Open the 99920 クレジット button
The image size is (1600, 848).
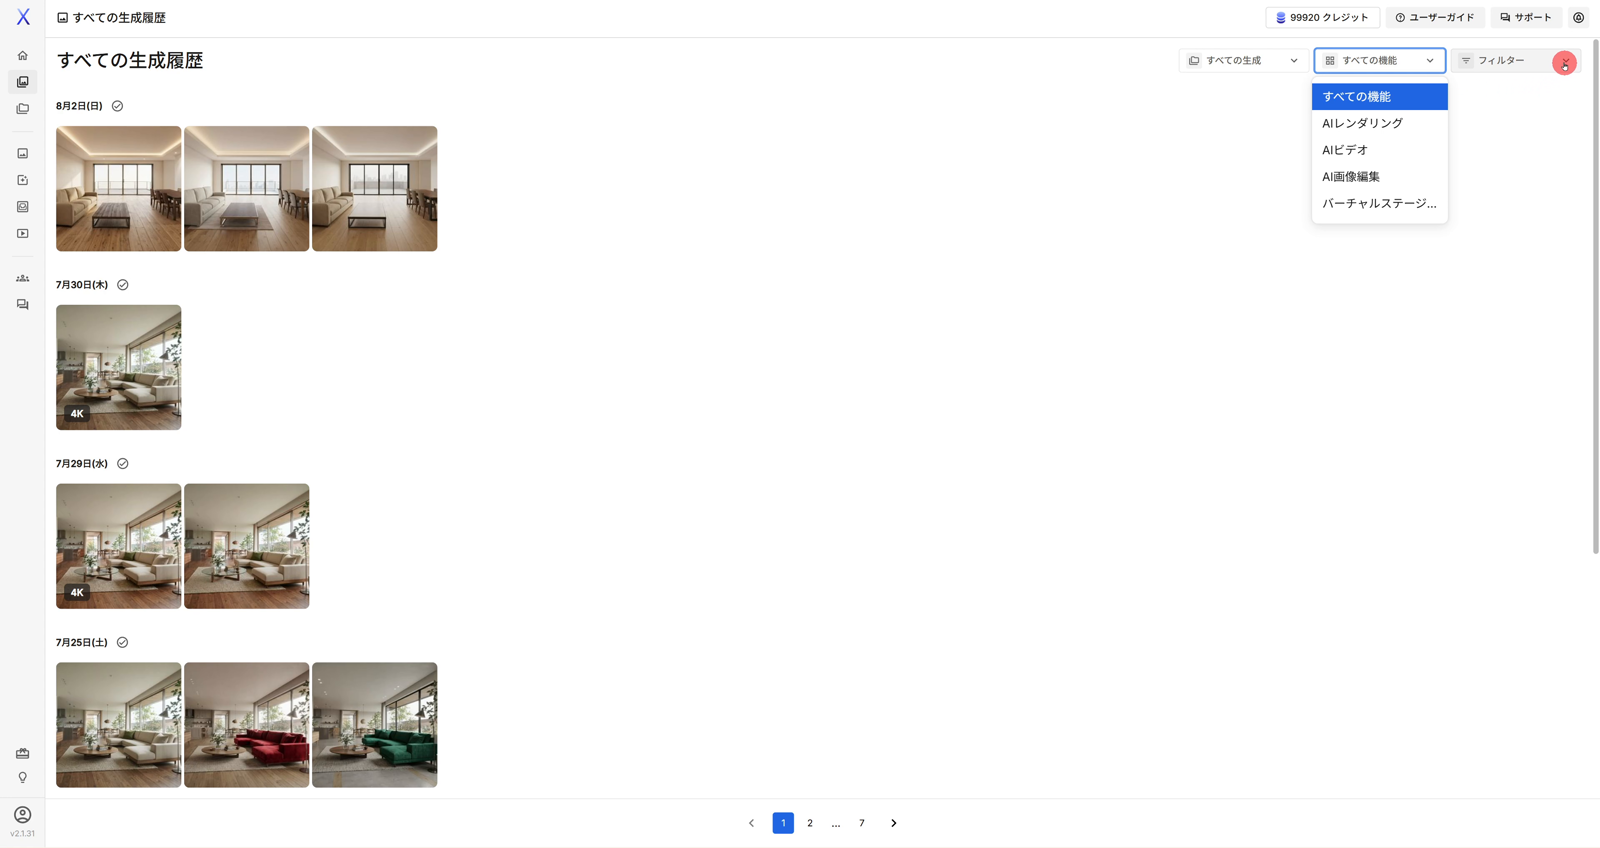1322,18
